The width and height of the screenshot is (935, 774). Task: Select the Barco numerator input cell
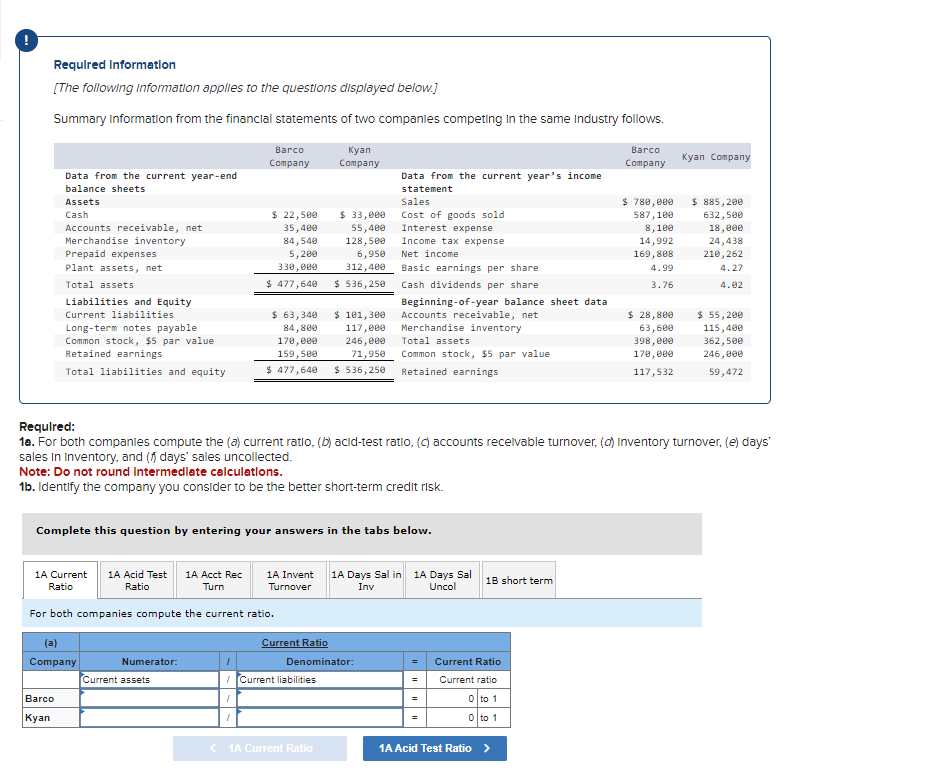149,698
